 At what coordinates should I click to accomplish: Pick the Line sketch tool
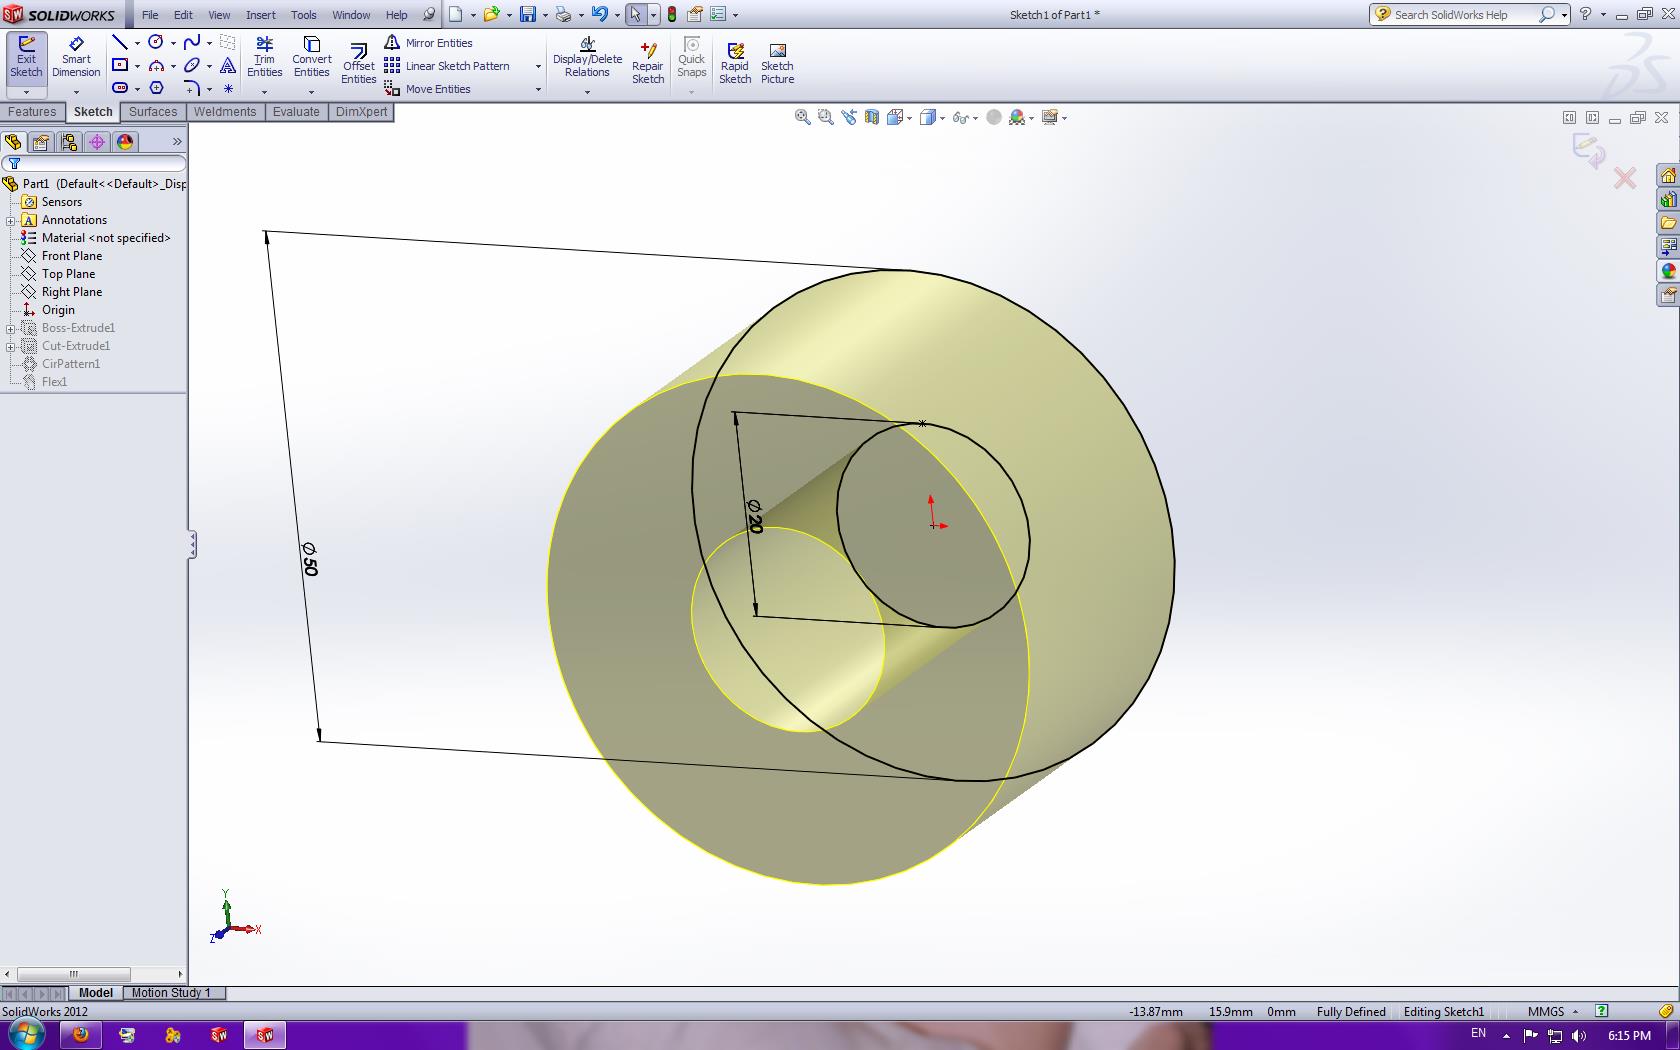(119, 42)
